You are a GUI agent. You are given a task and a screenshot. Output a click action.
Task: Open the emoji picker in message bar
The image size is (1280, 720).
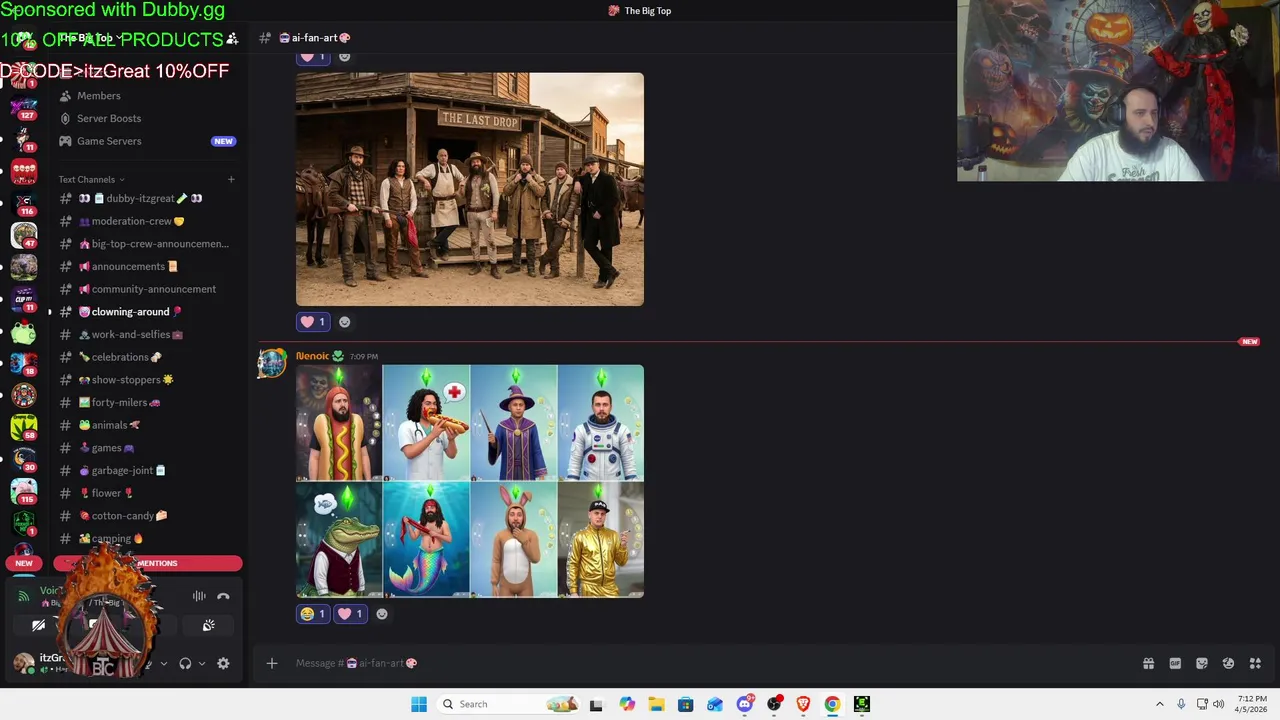pos(1228,663)
